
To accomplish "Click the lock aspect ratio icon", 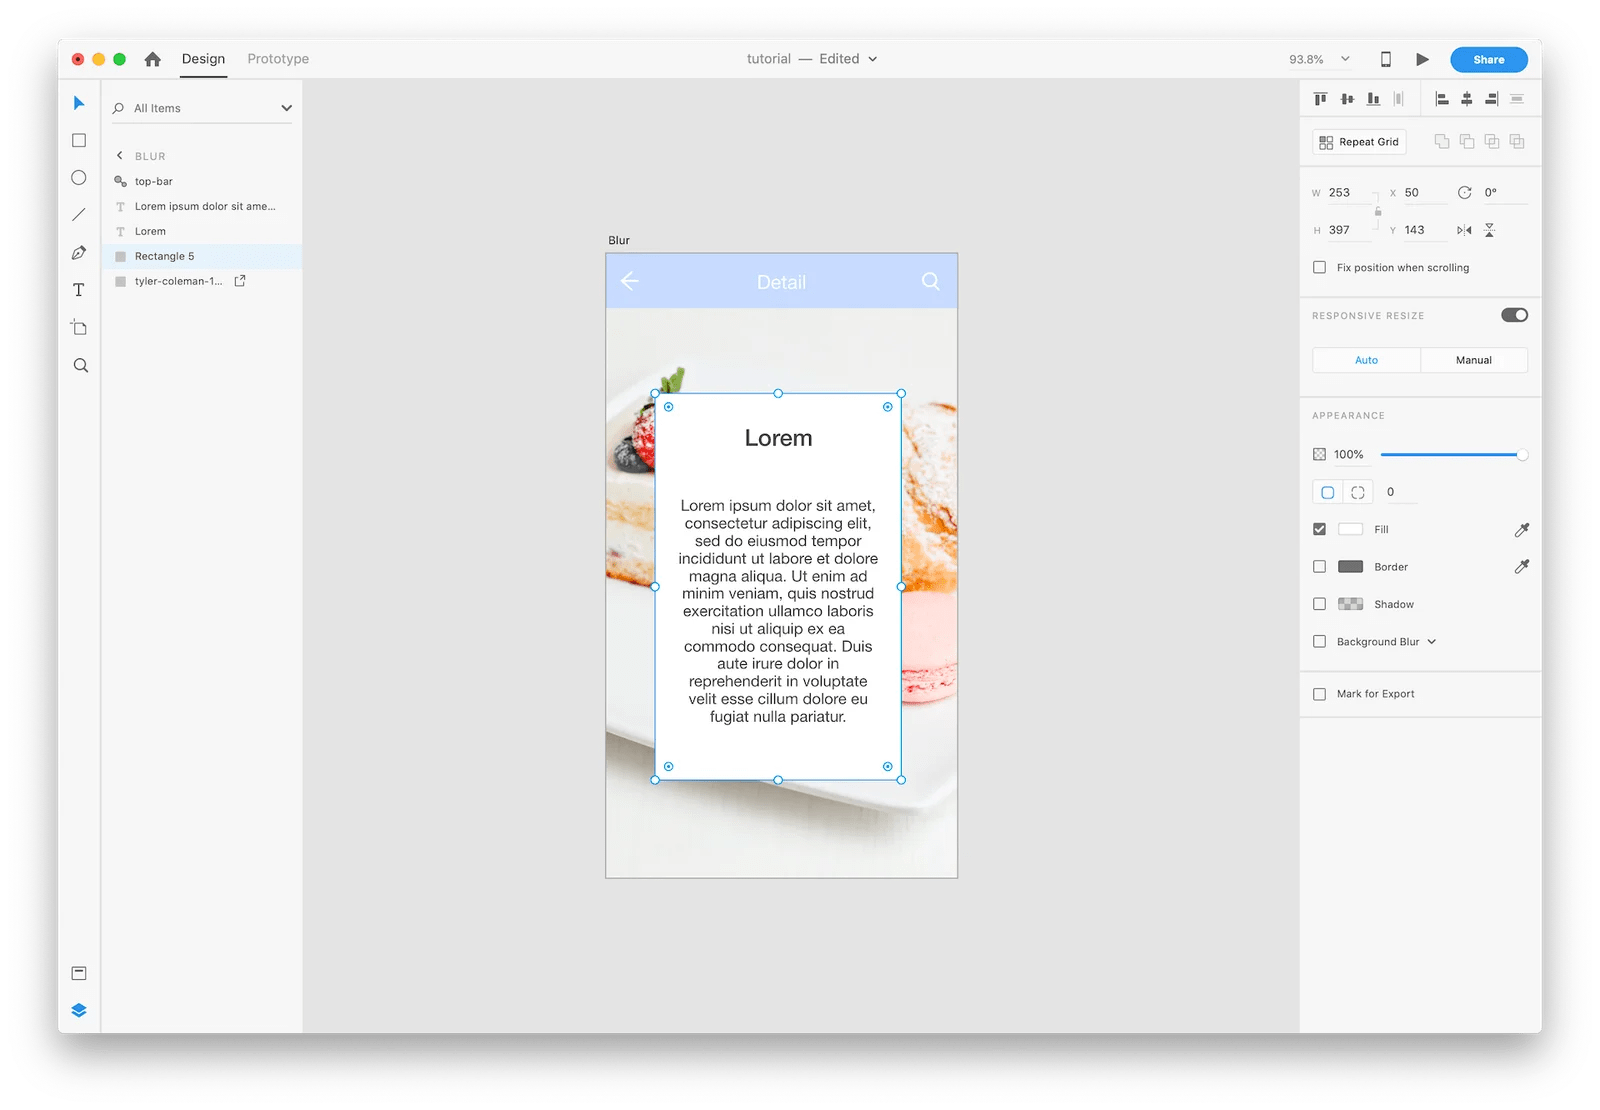I will (1378, 211).
